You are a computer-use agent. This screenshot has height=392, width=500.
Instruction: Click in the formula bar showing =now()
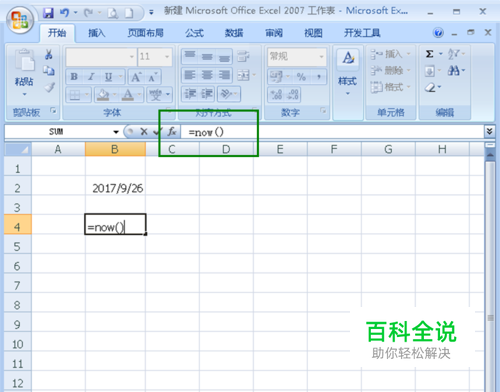coord(332,132)
